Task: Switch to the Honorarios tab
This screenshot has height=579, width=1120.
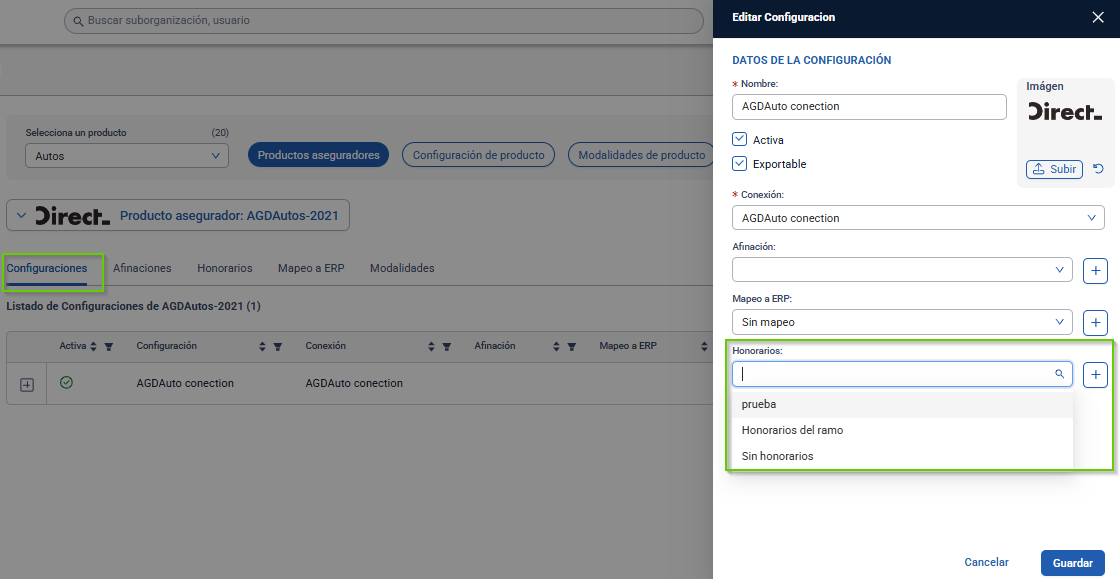Action: [x=225, y=268]
